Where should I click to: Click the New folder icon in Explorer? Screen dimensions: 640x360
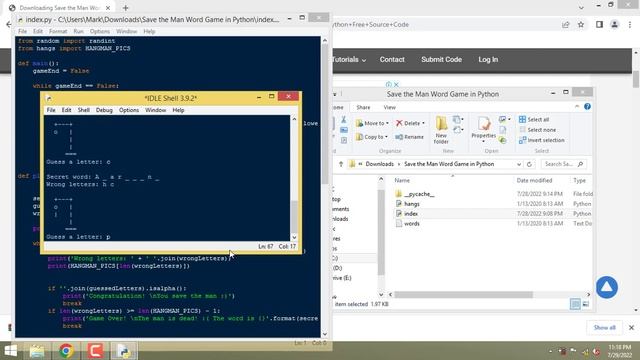point(441,124)
